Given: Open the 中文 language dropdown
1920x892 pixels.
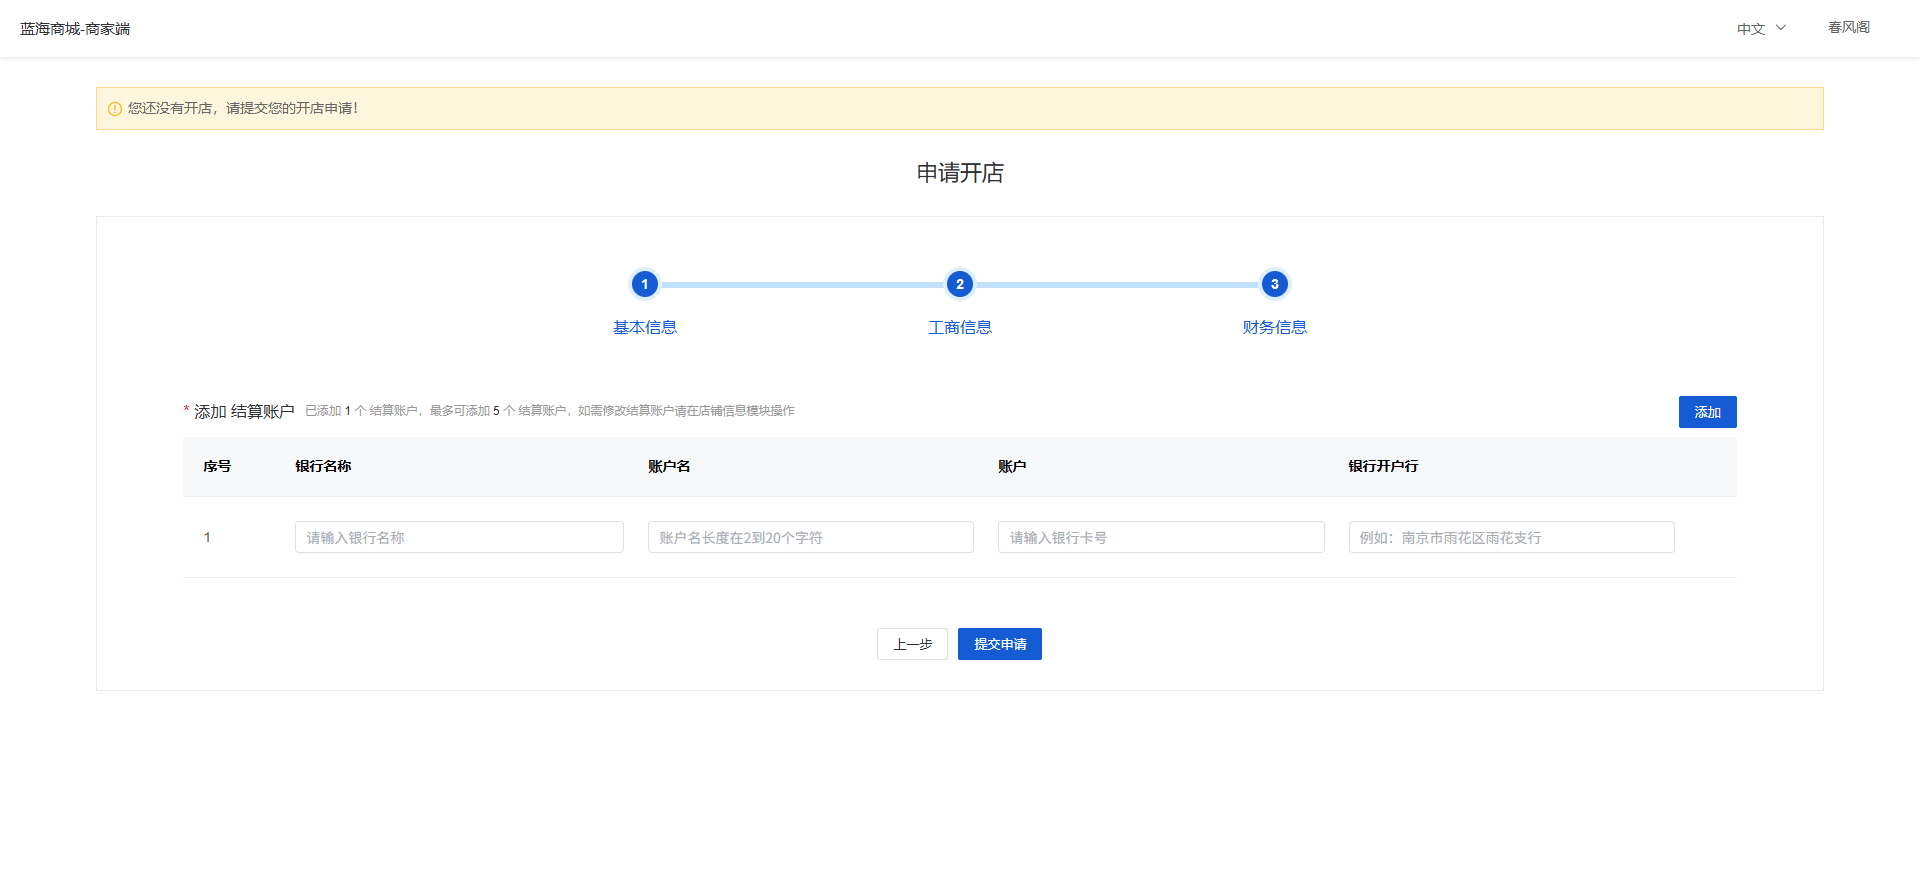Looking at the screenshot, I should coord(1761,29).
